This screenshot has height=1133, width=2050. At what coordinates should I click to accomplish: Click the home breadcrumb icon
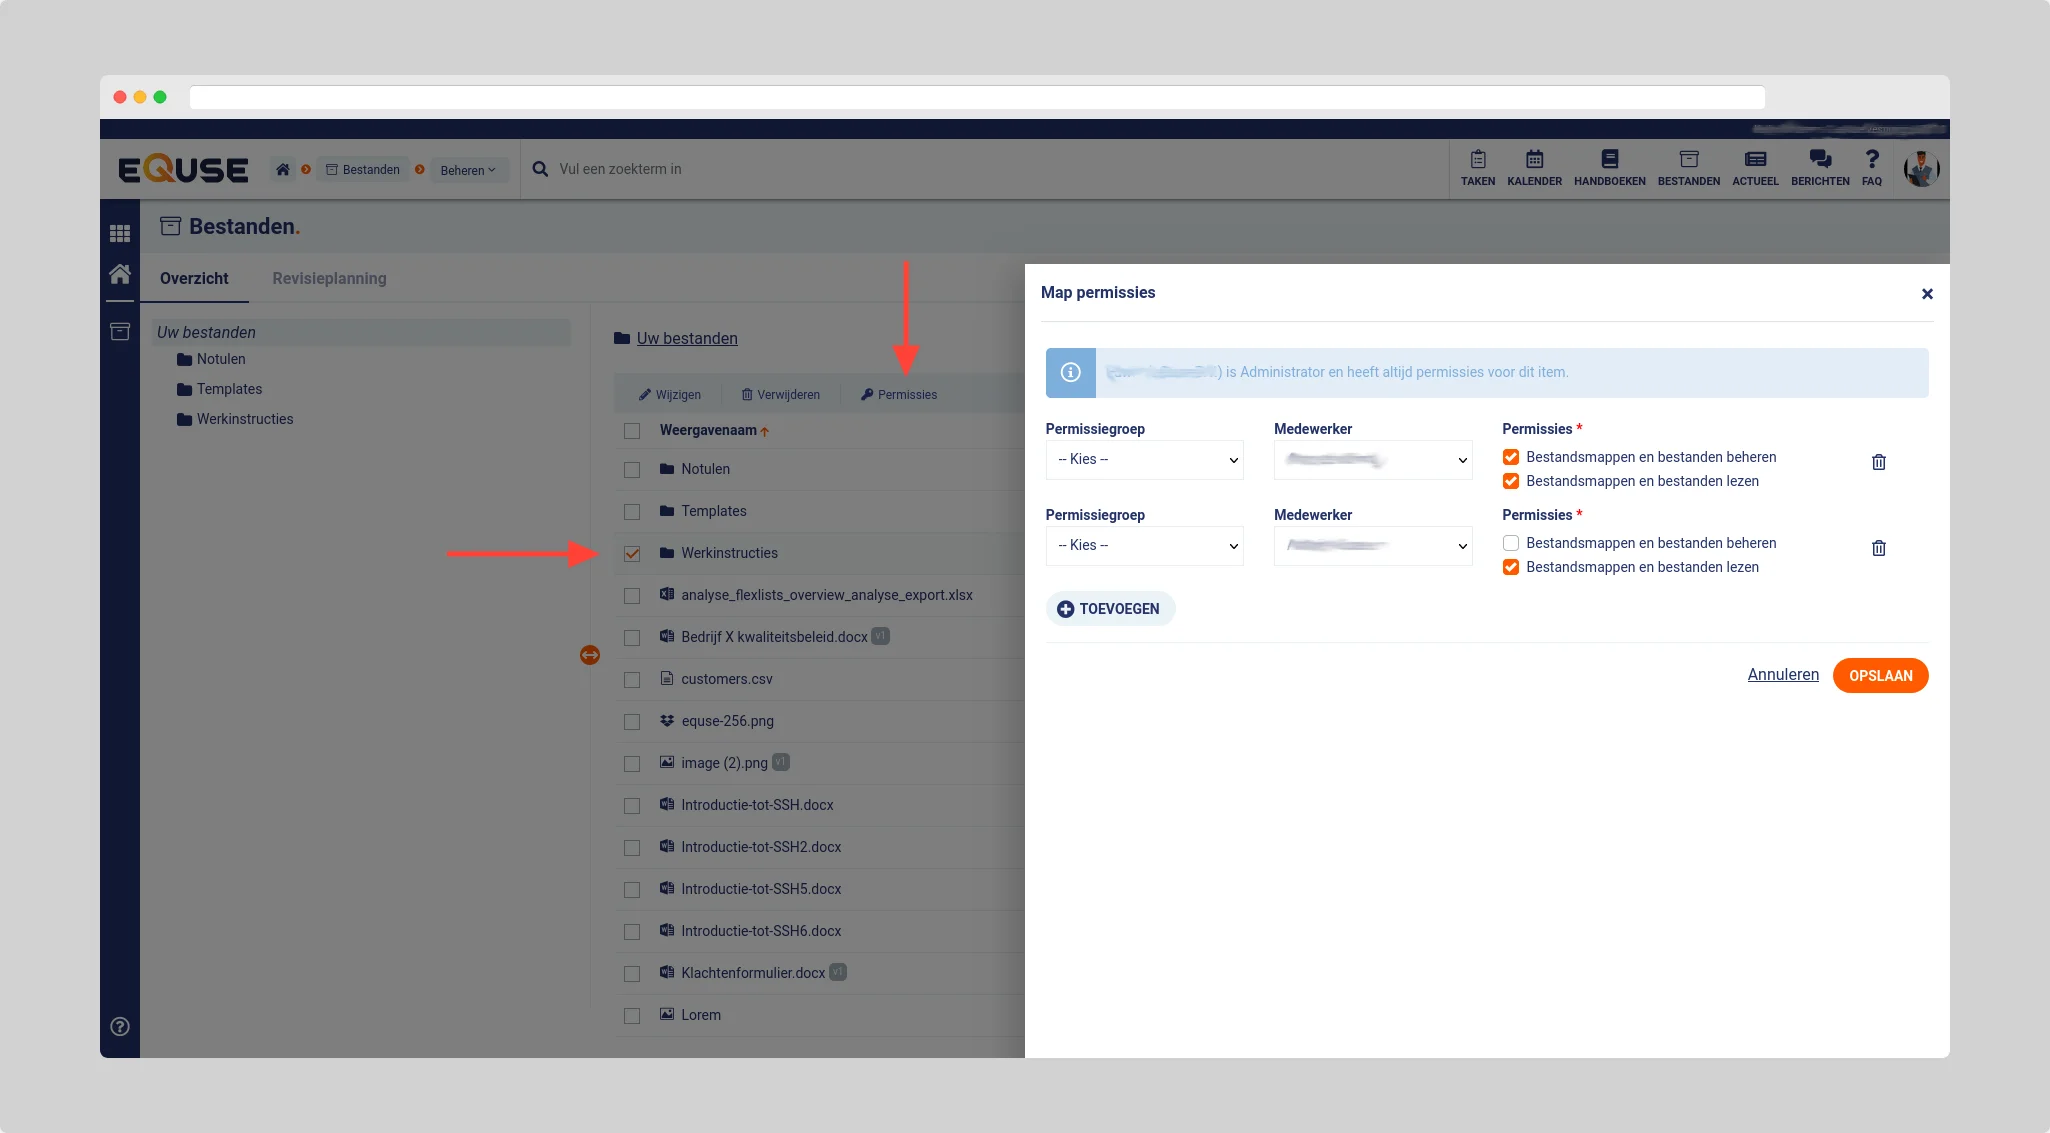point(283,170)
